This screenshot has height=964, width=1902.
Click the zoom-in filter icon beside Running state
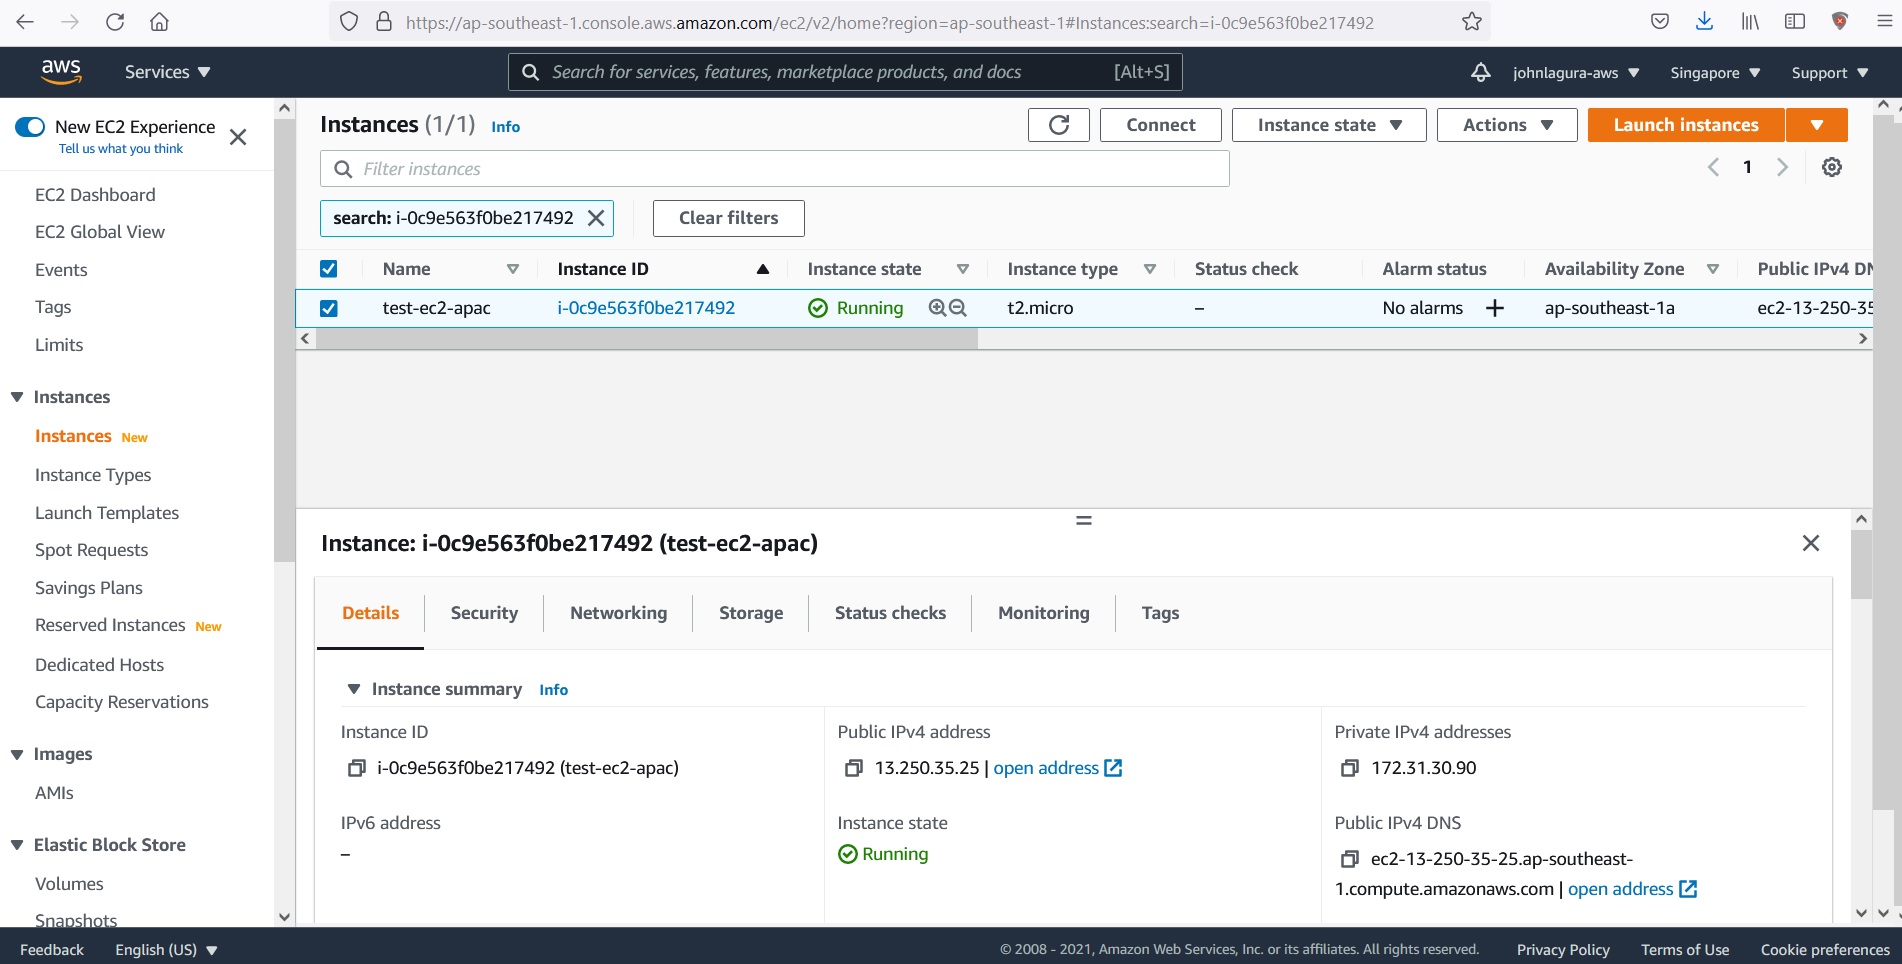[x=934, y=307]
